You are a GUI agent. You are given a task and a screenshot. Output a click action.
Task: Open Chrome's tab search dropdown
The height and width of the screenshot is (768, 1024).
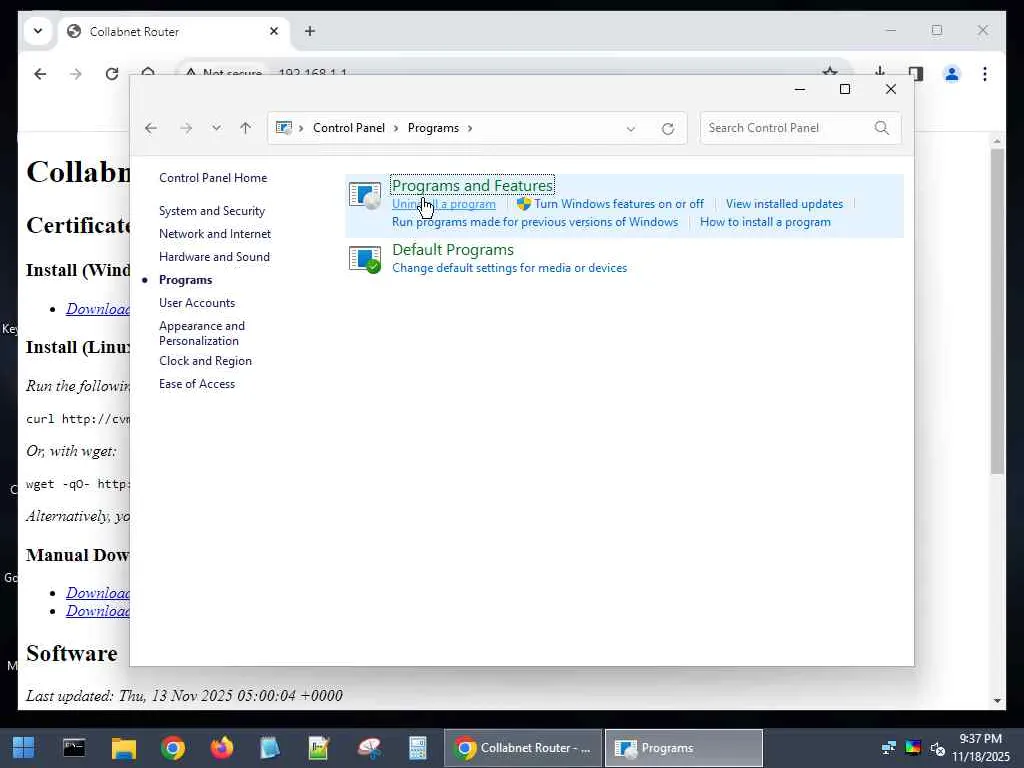[x=38, y=31]
